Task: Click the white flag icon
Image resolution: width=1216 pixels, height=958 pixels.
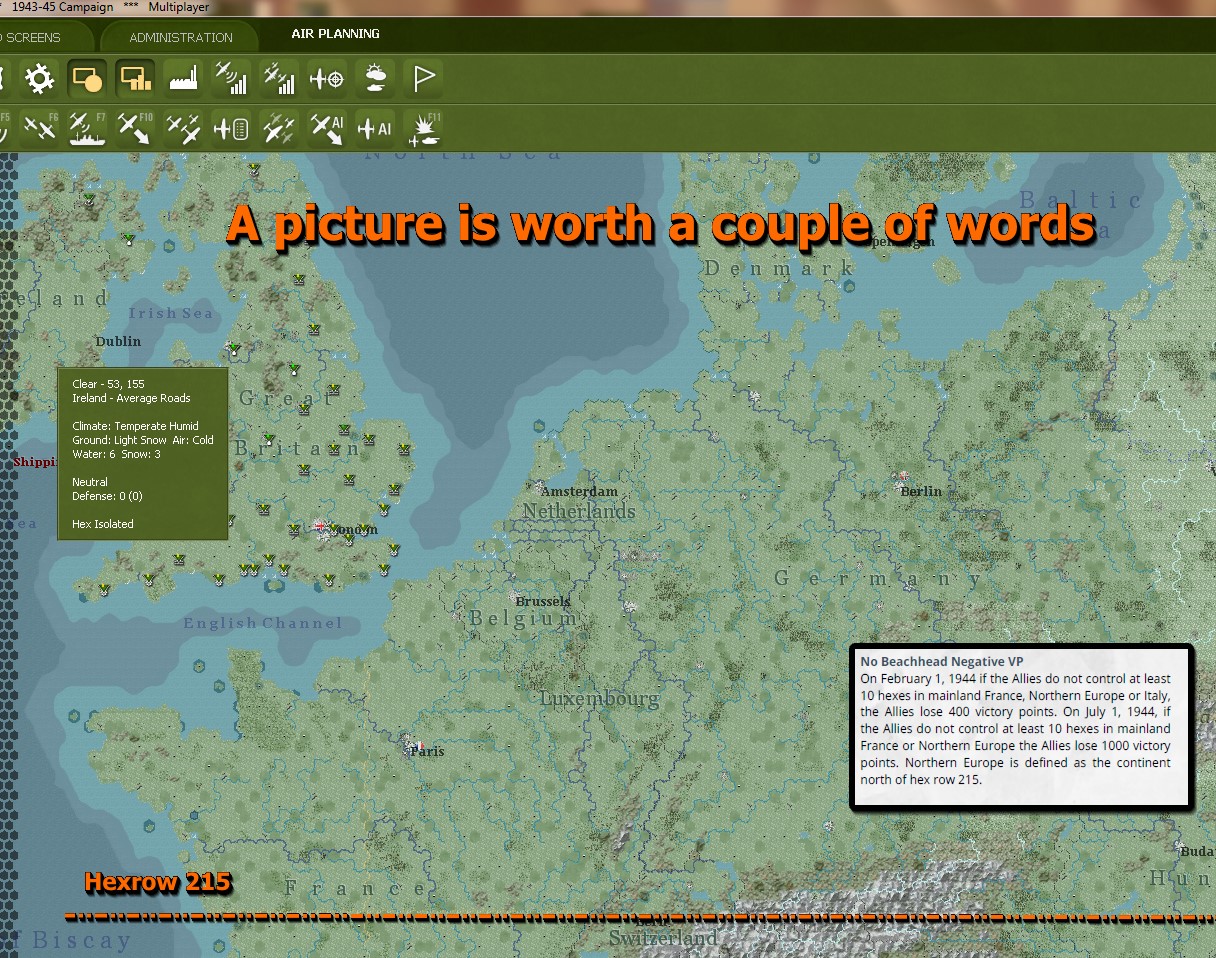Action: (423, 79)
